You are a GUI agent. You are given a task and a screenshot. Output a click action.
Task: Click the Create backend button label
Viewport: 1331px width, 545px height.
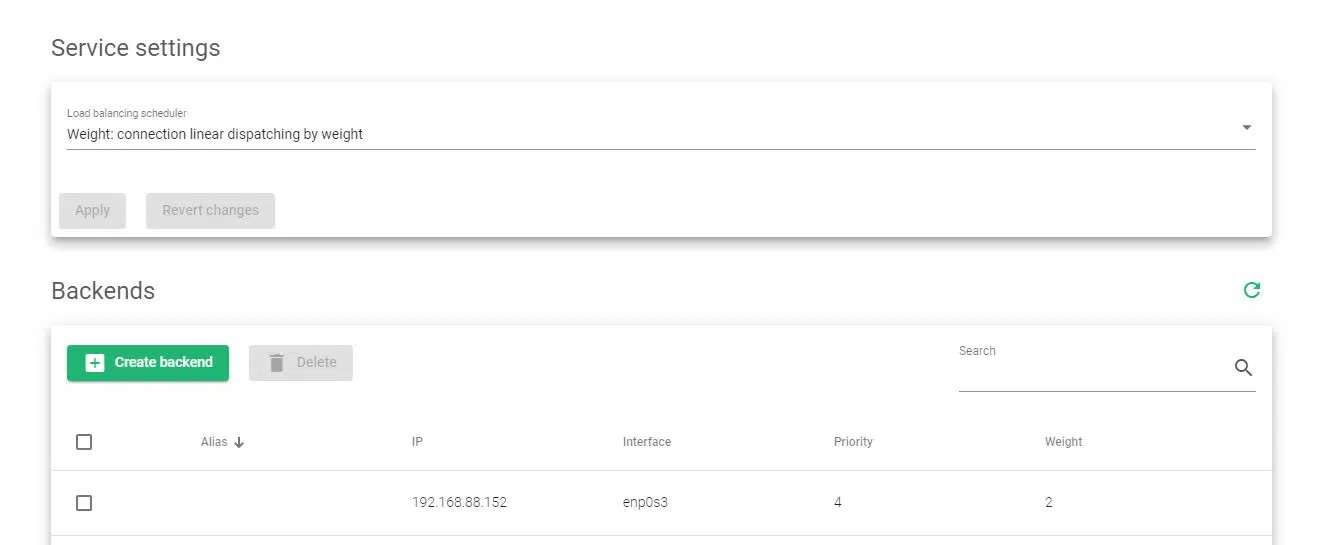coord(164,362)
